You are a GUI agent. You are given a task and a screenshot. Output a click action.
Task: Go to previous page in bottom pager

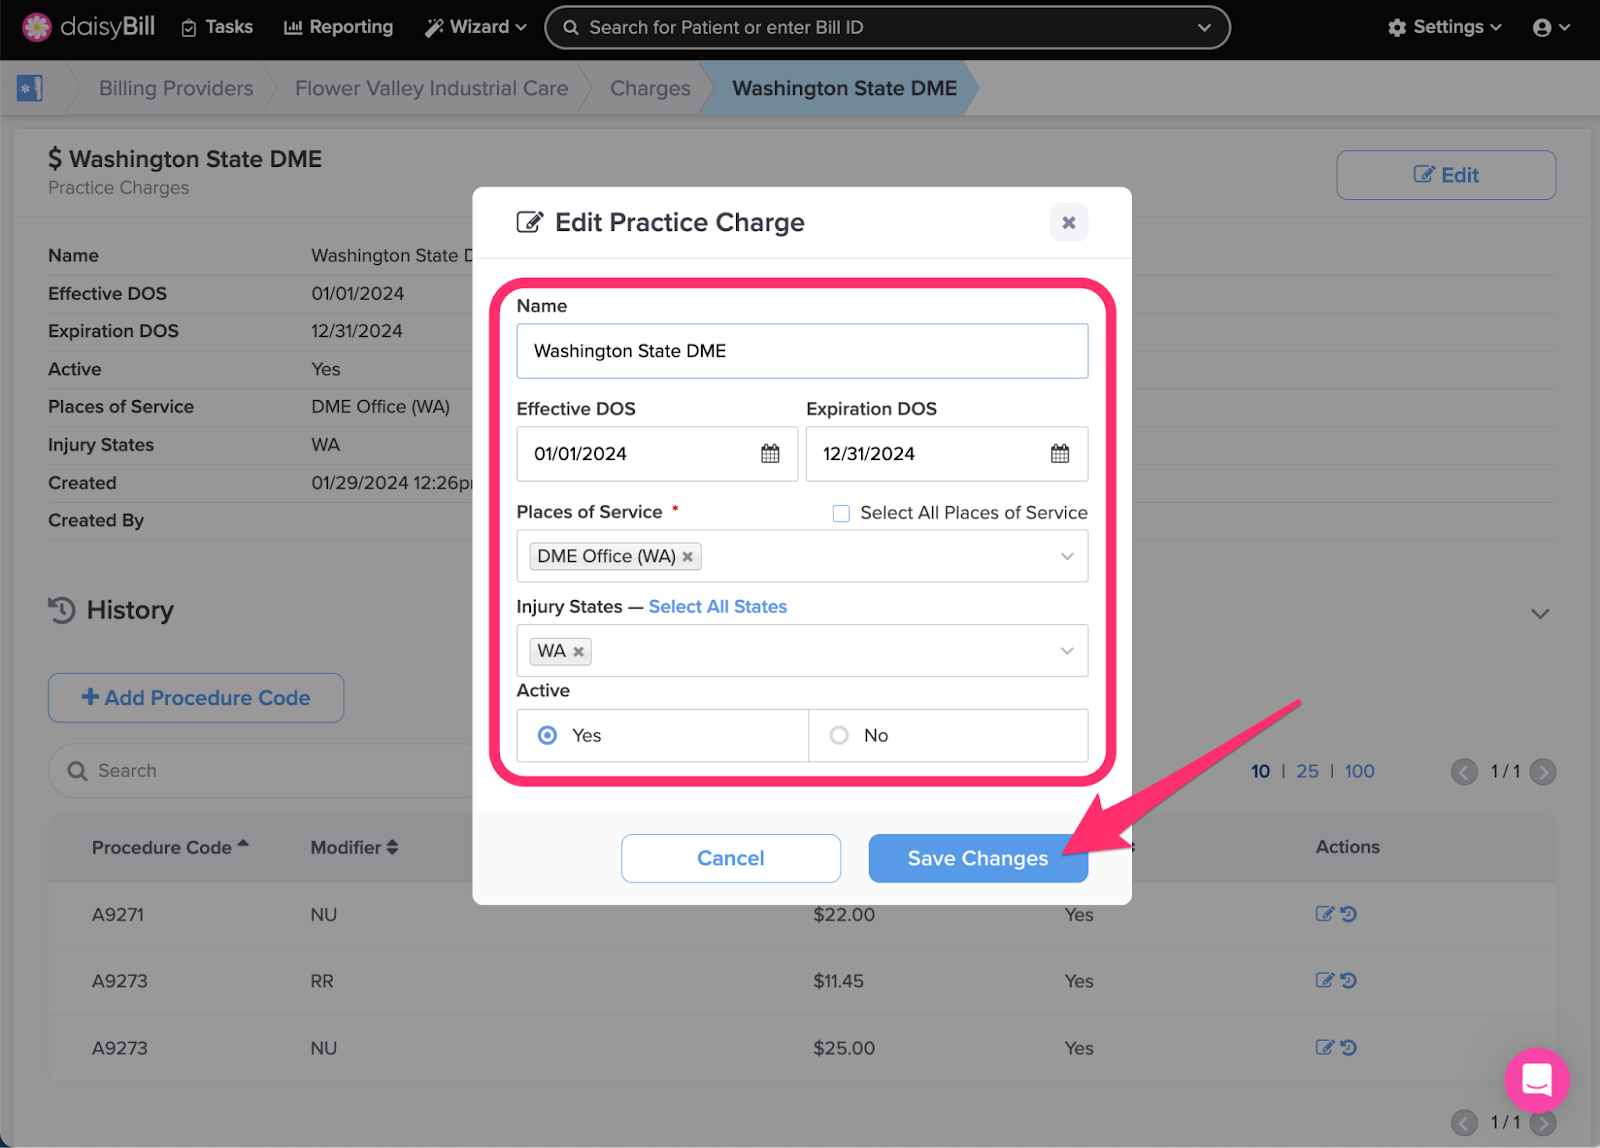click(x=1464, y=1123)
